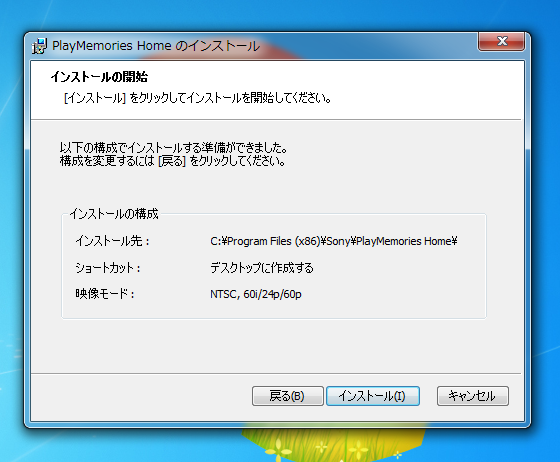Screen dimensions: 560x462
Task: Click the installer icon in the title bar
Action: point(40,46)
